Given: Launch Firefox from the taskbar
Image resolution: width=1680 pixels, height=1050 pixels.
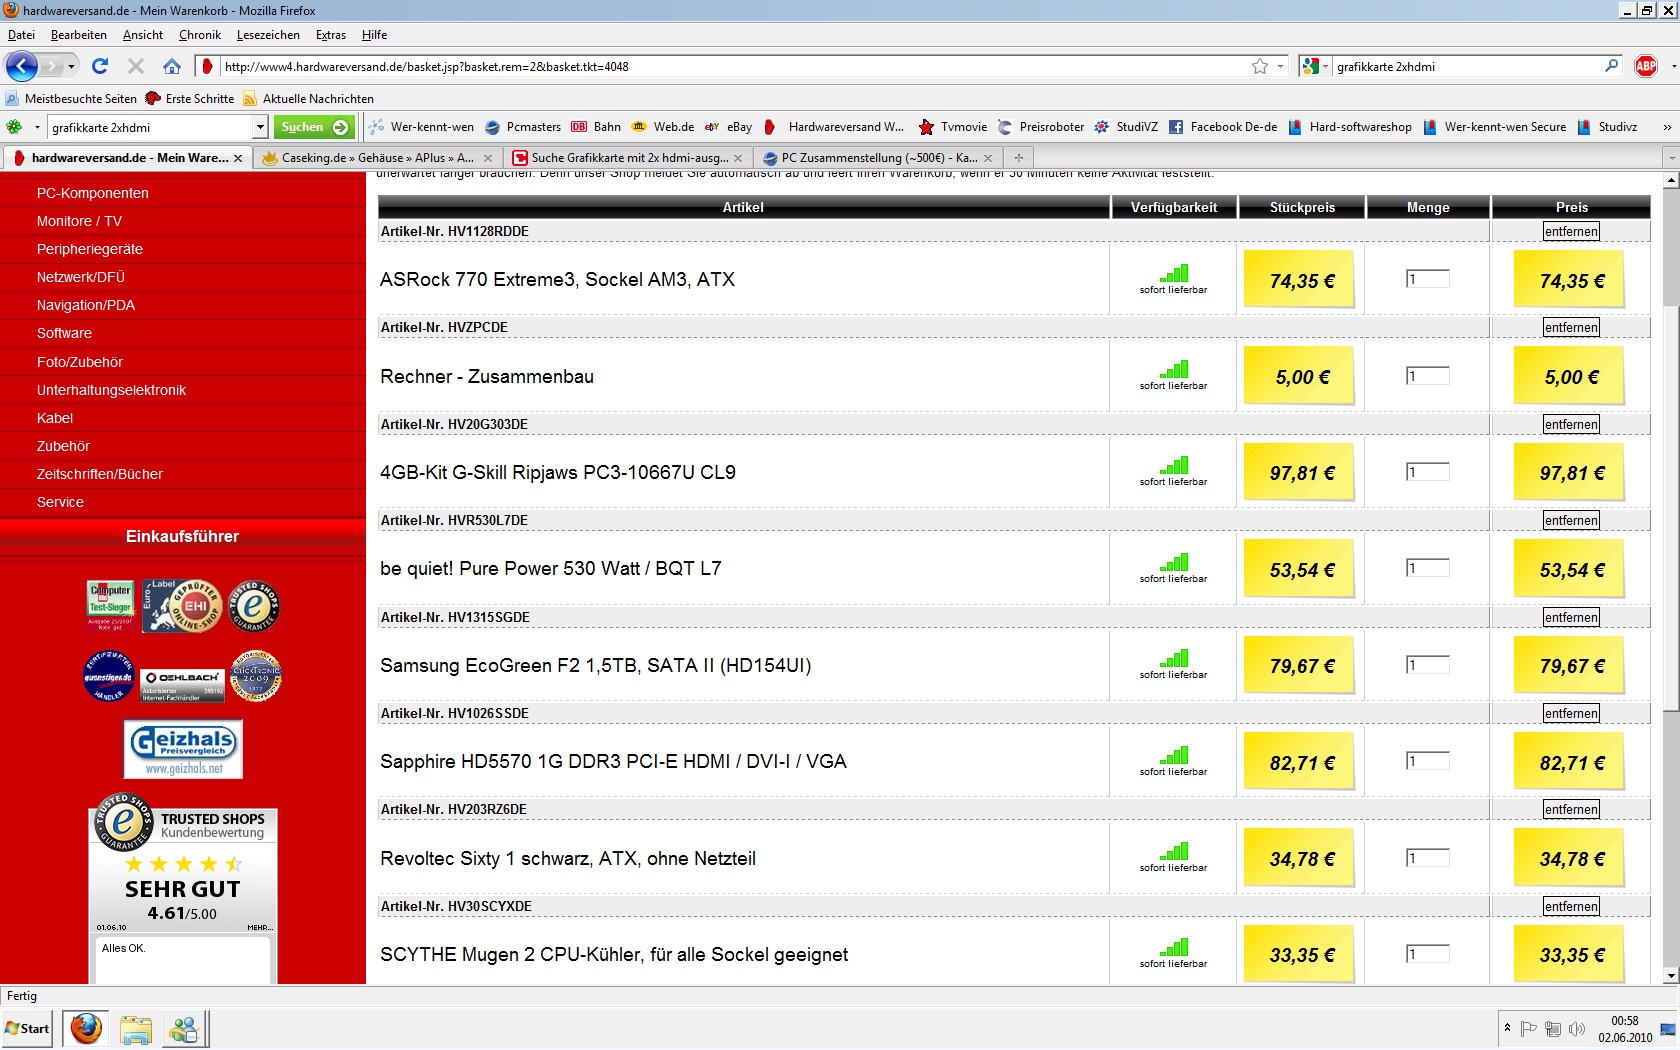Looking at the screenshot, I should click(x=86, y=1028).
